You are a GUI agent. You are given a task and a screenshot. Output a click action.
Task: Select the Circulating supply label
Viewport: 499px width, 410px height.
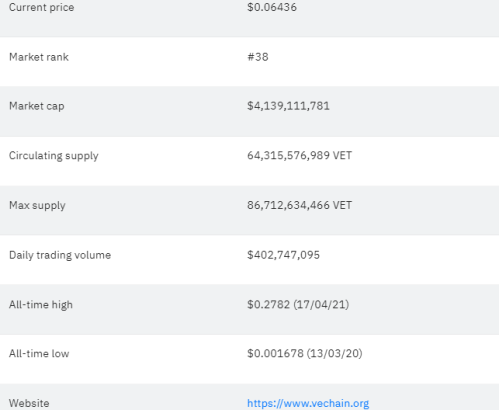pyautogui.click(x=54, y=156)
